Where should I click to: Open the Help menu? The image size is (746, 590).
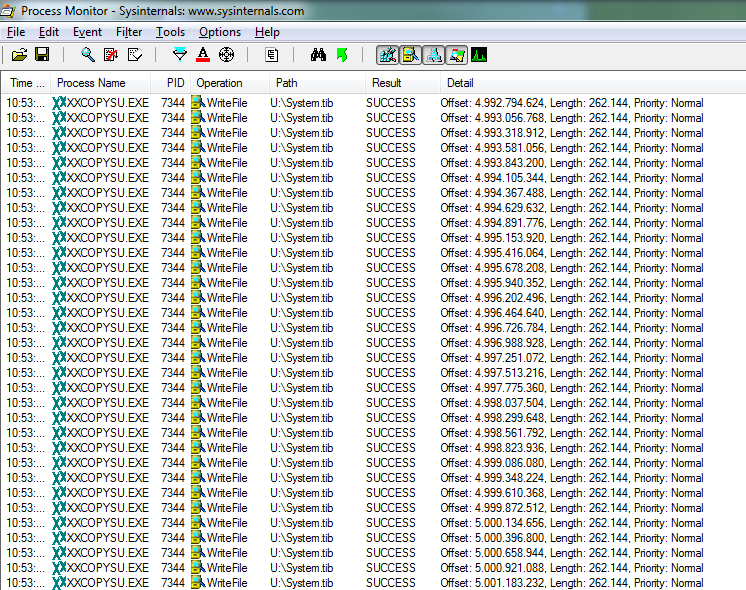pyautogui.click(x=267, y=32)
